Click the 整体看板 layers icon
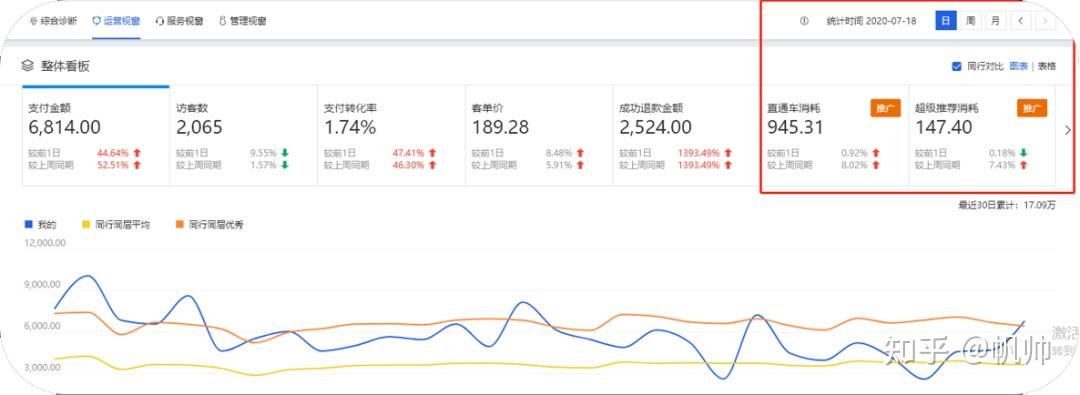 [x=27, y=66]
